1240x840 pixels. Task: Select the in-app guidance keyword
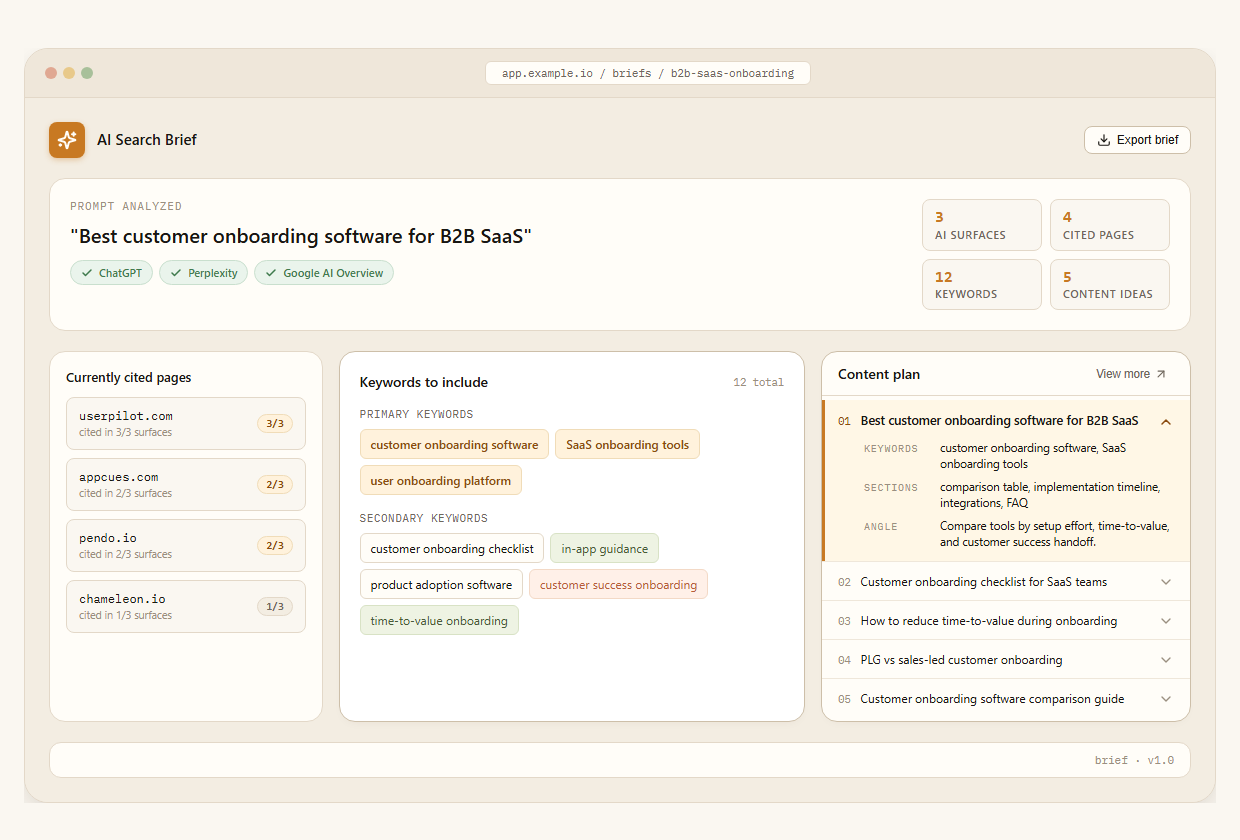point(604,549)
